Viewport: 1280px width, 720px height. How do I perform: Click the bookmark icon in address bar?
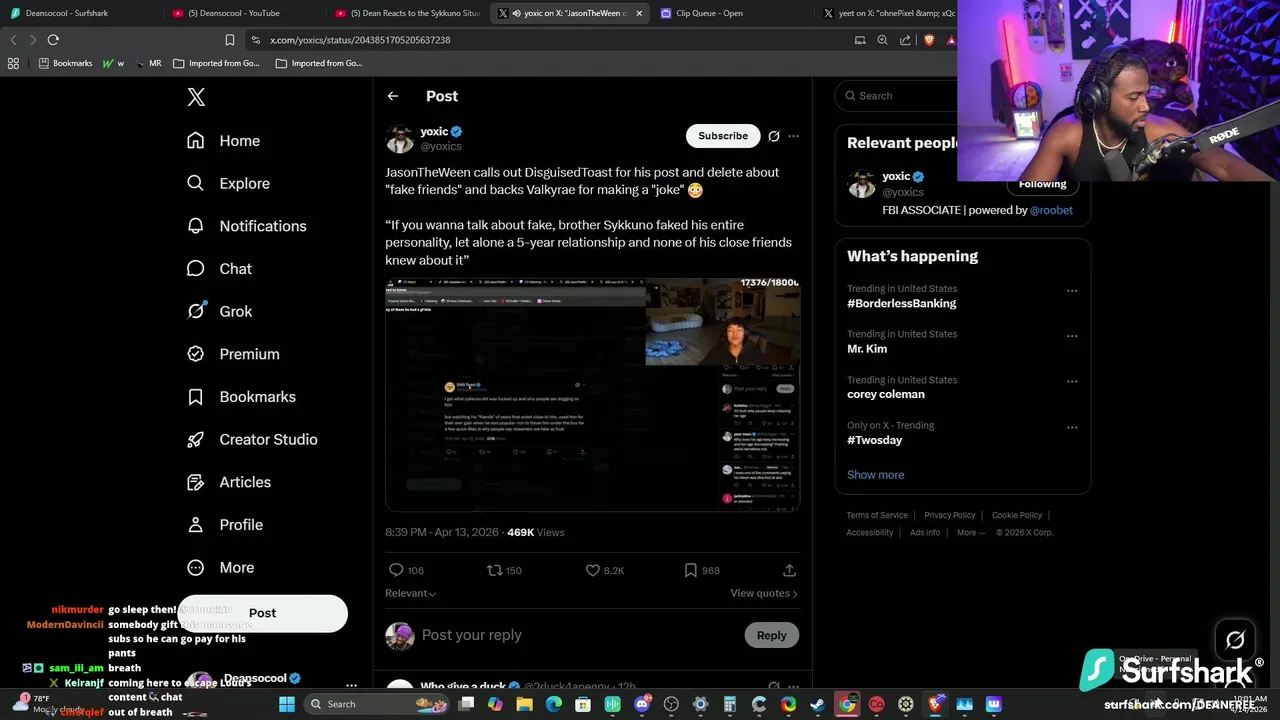230,40
